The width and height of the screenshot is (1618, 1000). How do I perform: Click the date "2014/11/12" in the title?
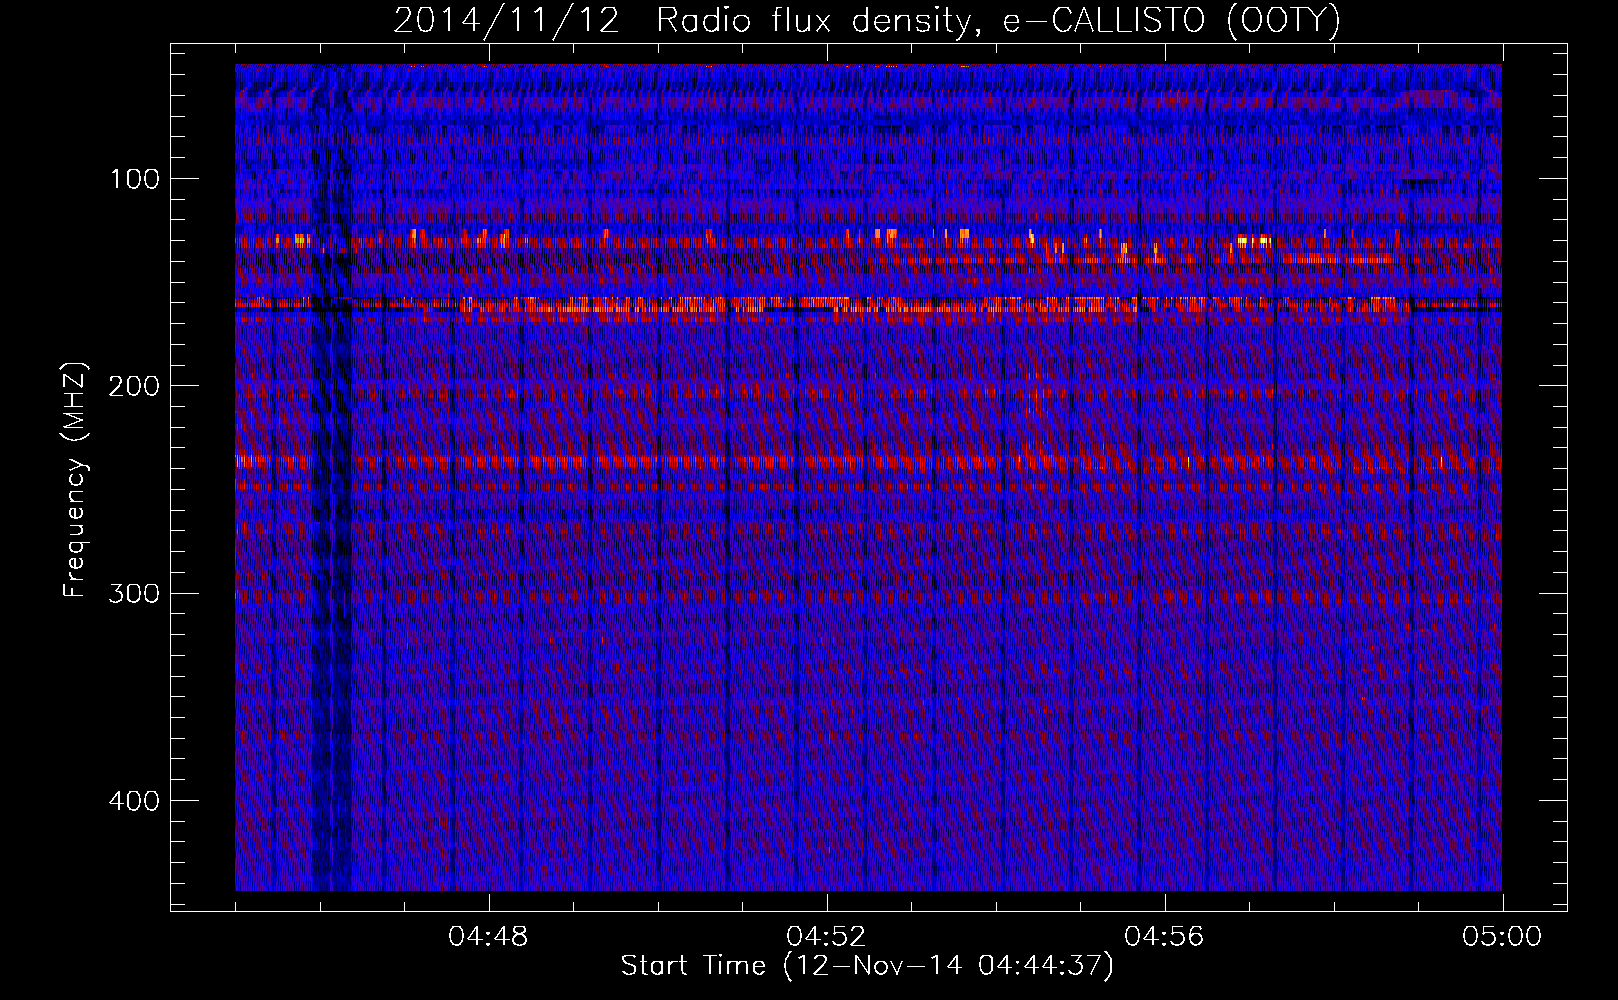(507, 21)
